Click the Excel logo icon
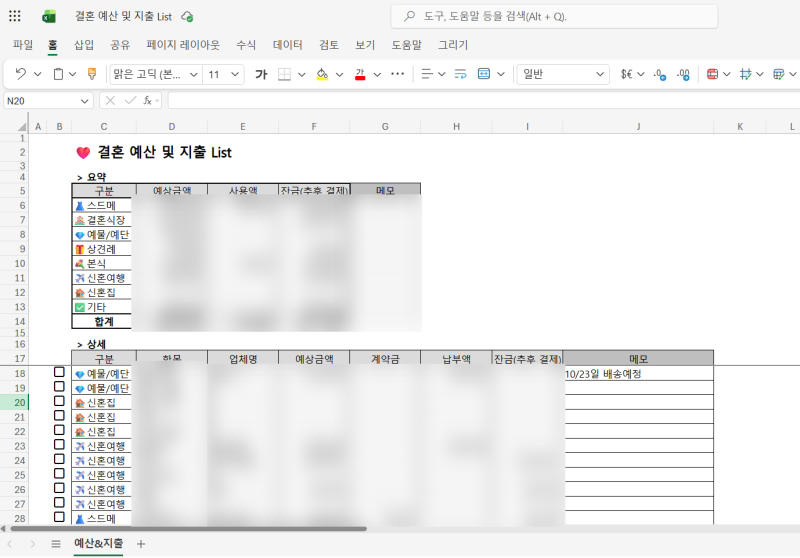 pos(49,17)
